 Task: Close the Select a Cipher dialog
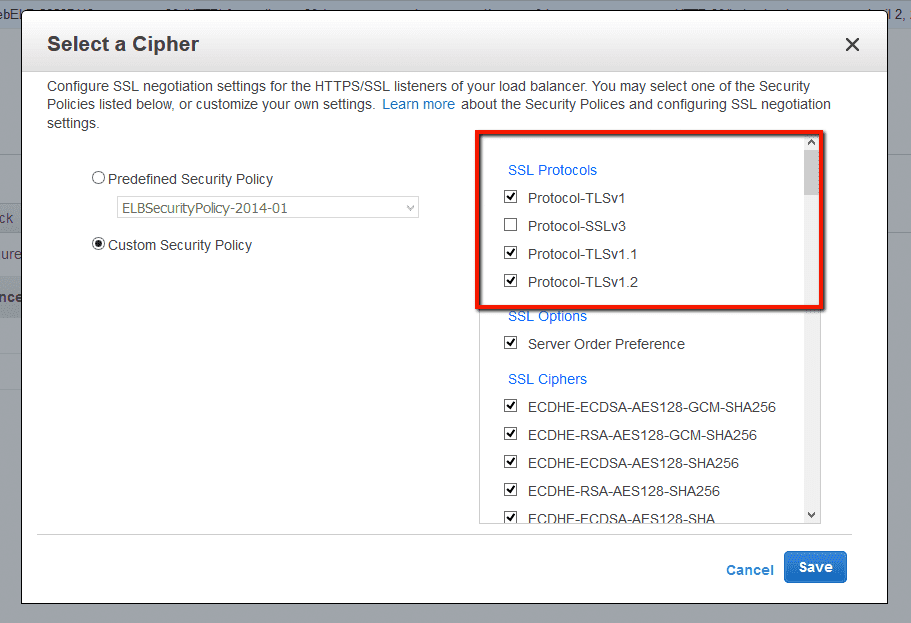pyautogui.click(x=852, y=45)
